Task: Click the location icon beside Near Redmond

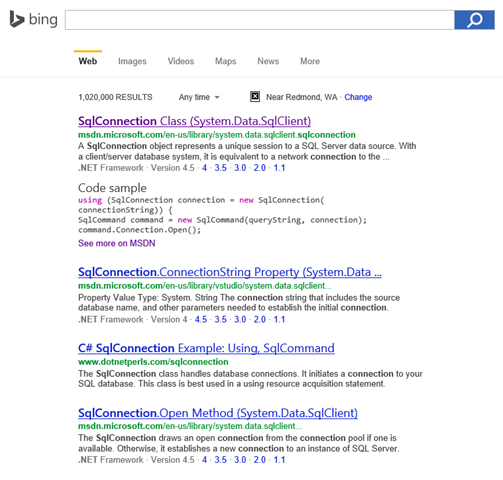Action: (255, 97)
